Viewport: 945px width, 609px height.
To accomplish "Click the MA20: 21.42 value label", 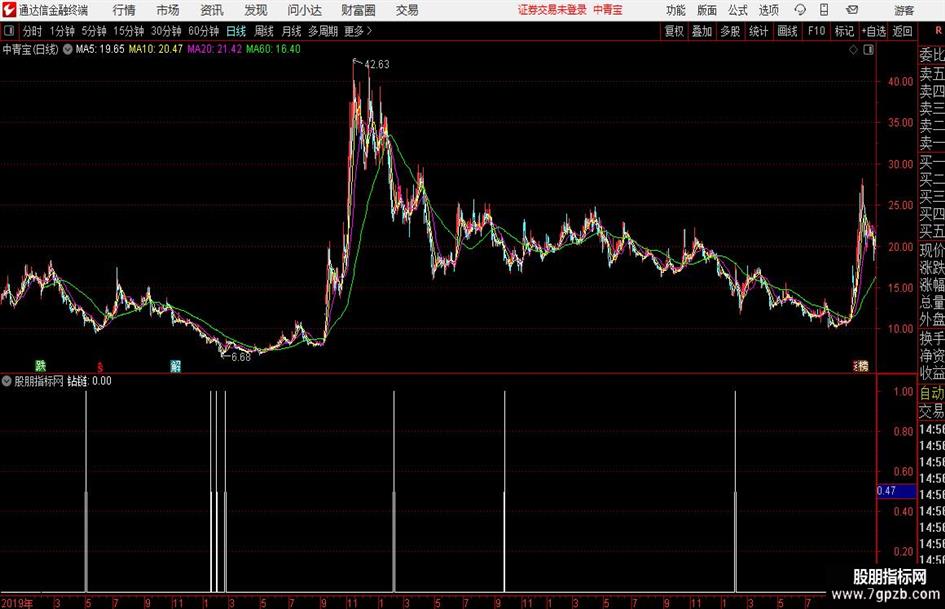I will click(x=215, y=49).
